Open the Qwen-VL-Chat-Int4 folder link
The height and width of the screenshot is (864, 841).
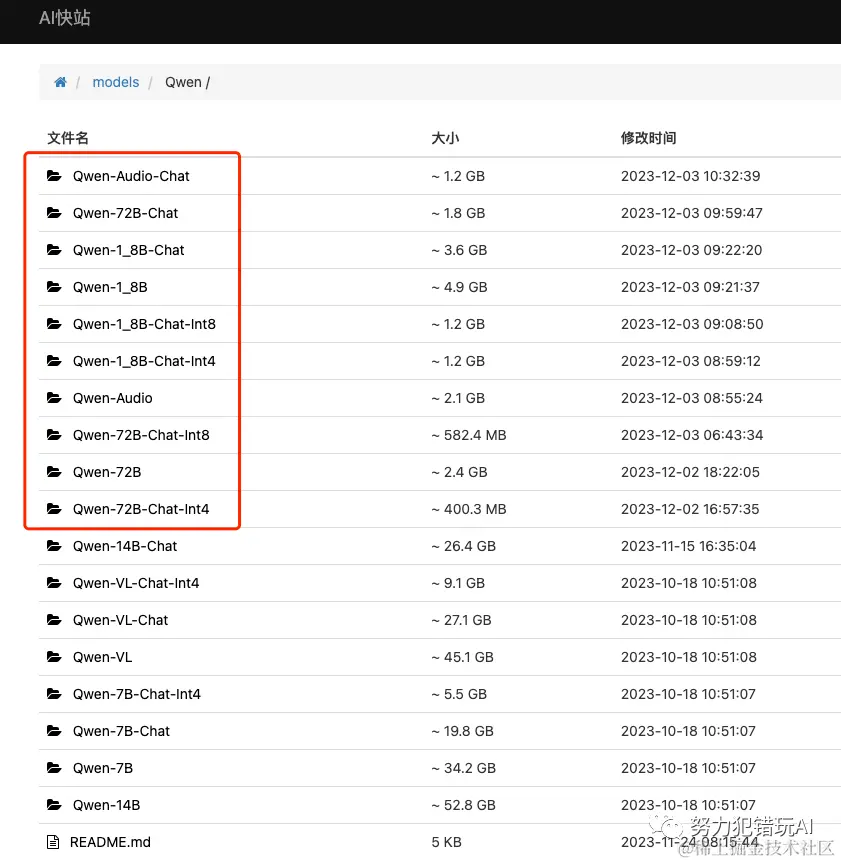136,583
